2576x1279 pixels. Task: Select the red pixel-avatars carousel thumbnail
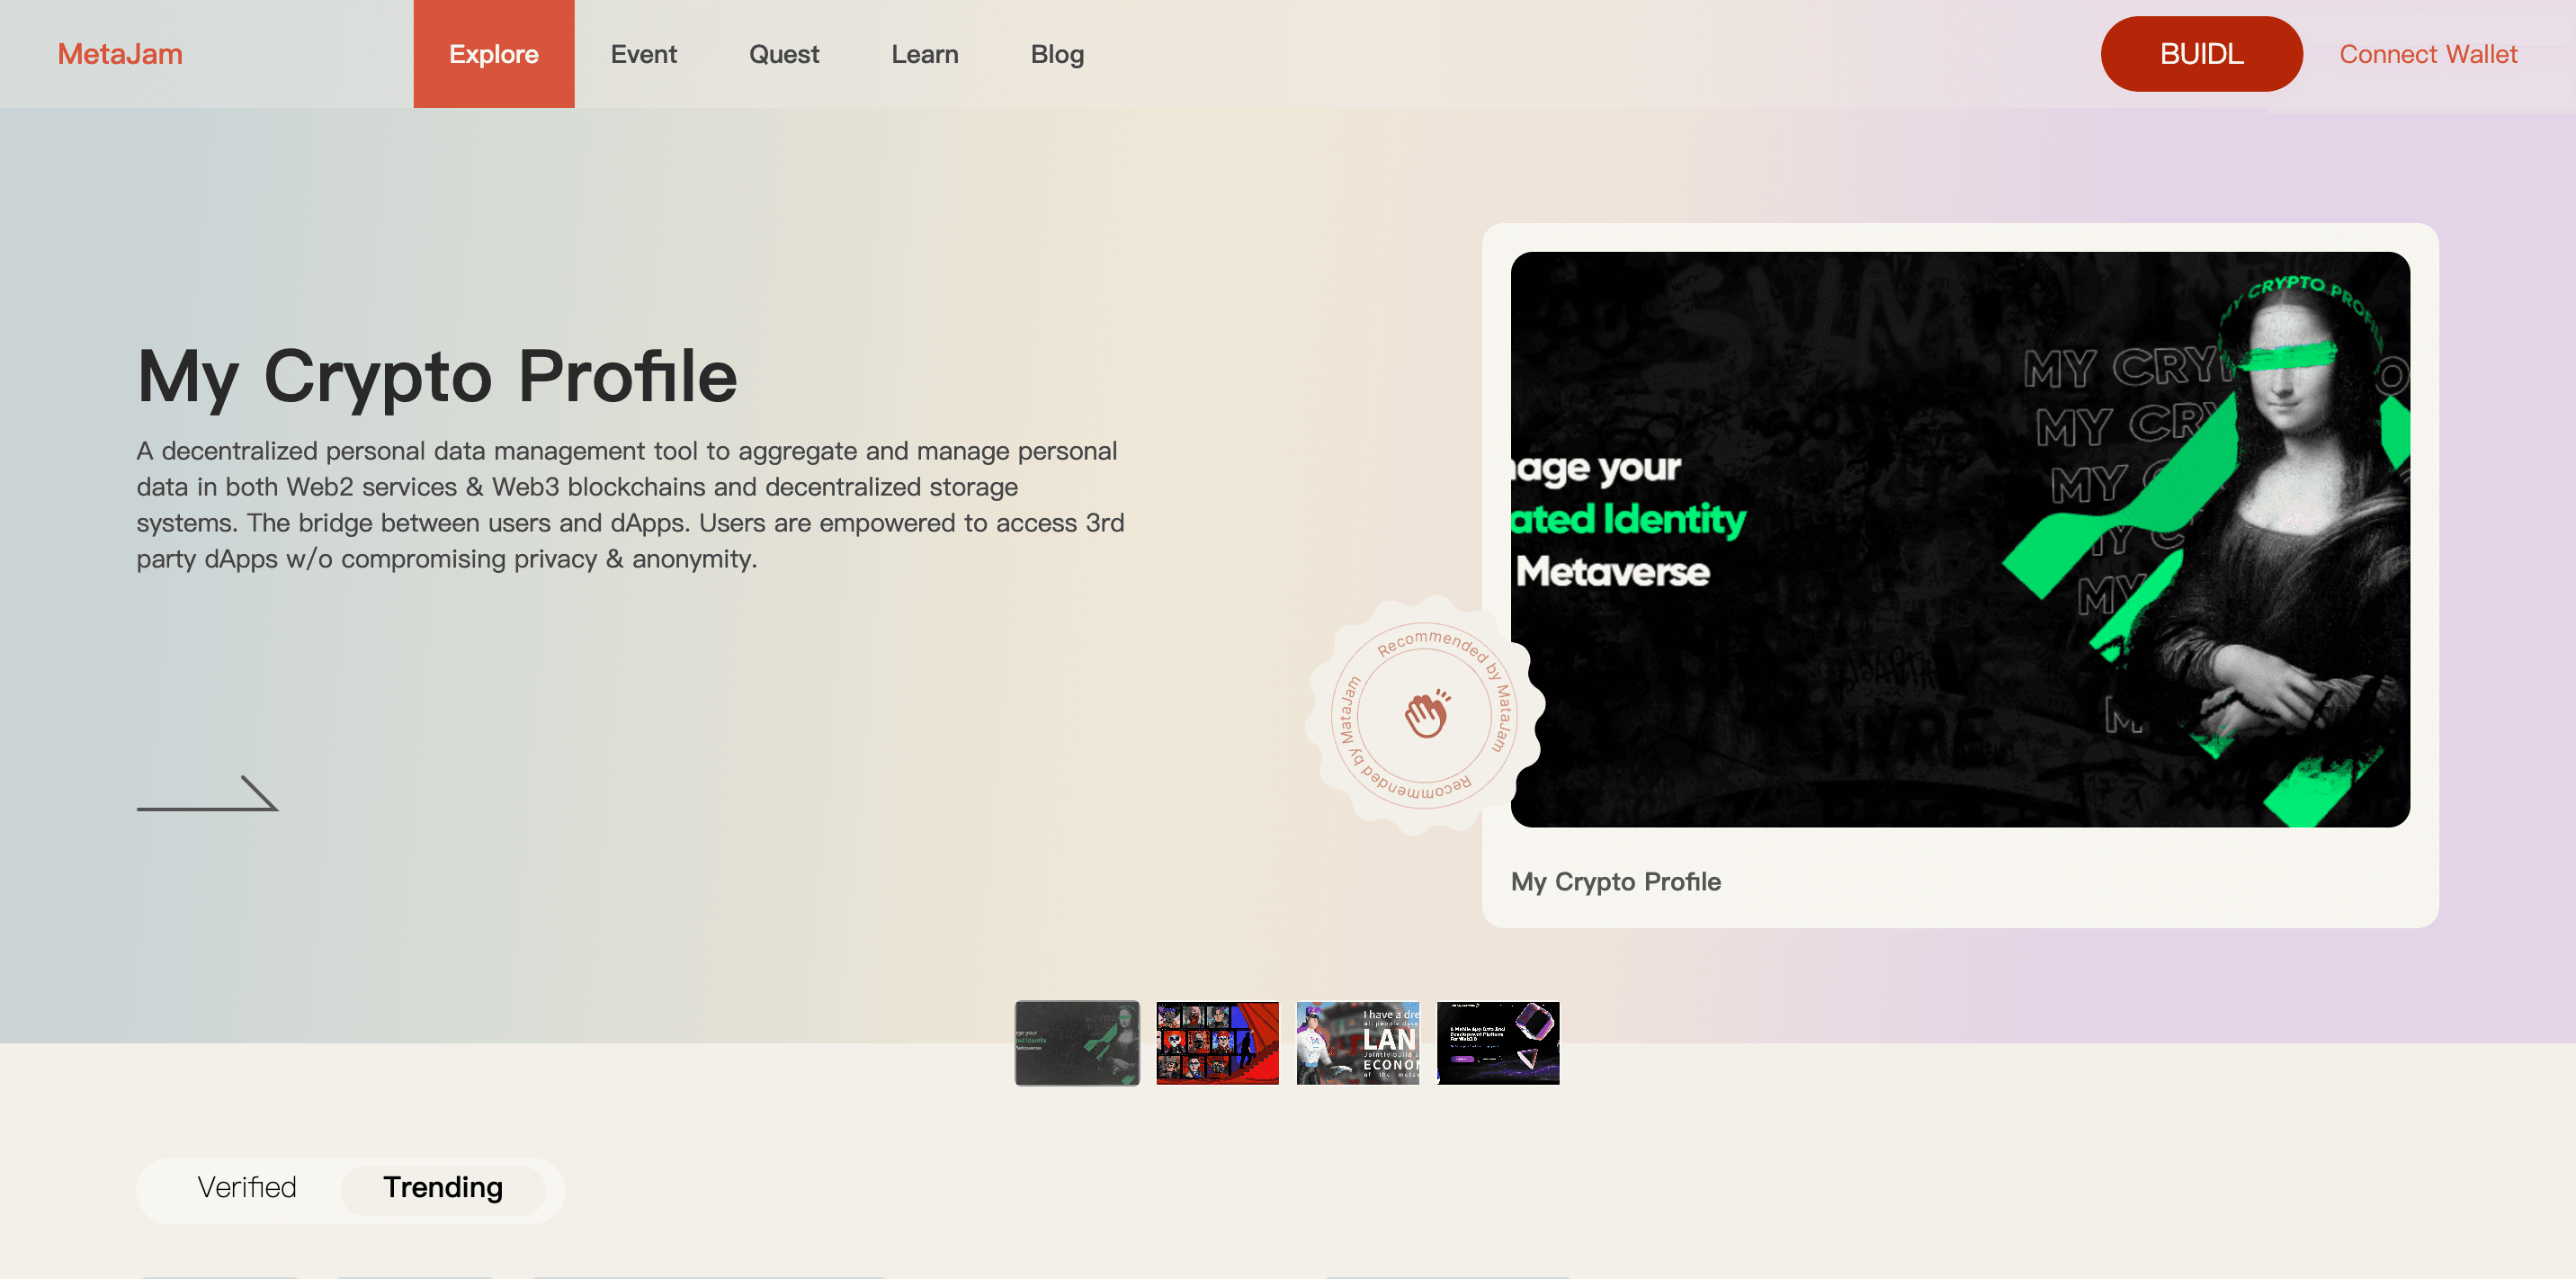tap(1217, 1043)
